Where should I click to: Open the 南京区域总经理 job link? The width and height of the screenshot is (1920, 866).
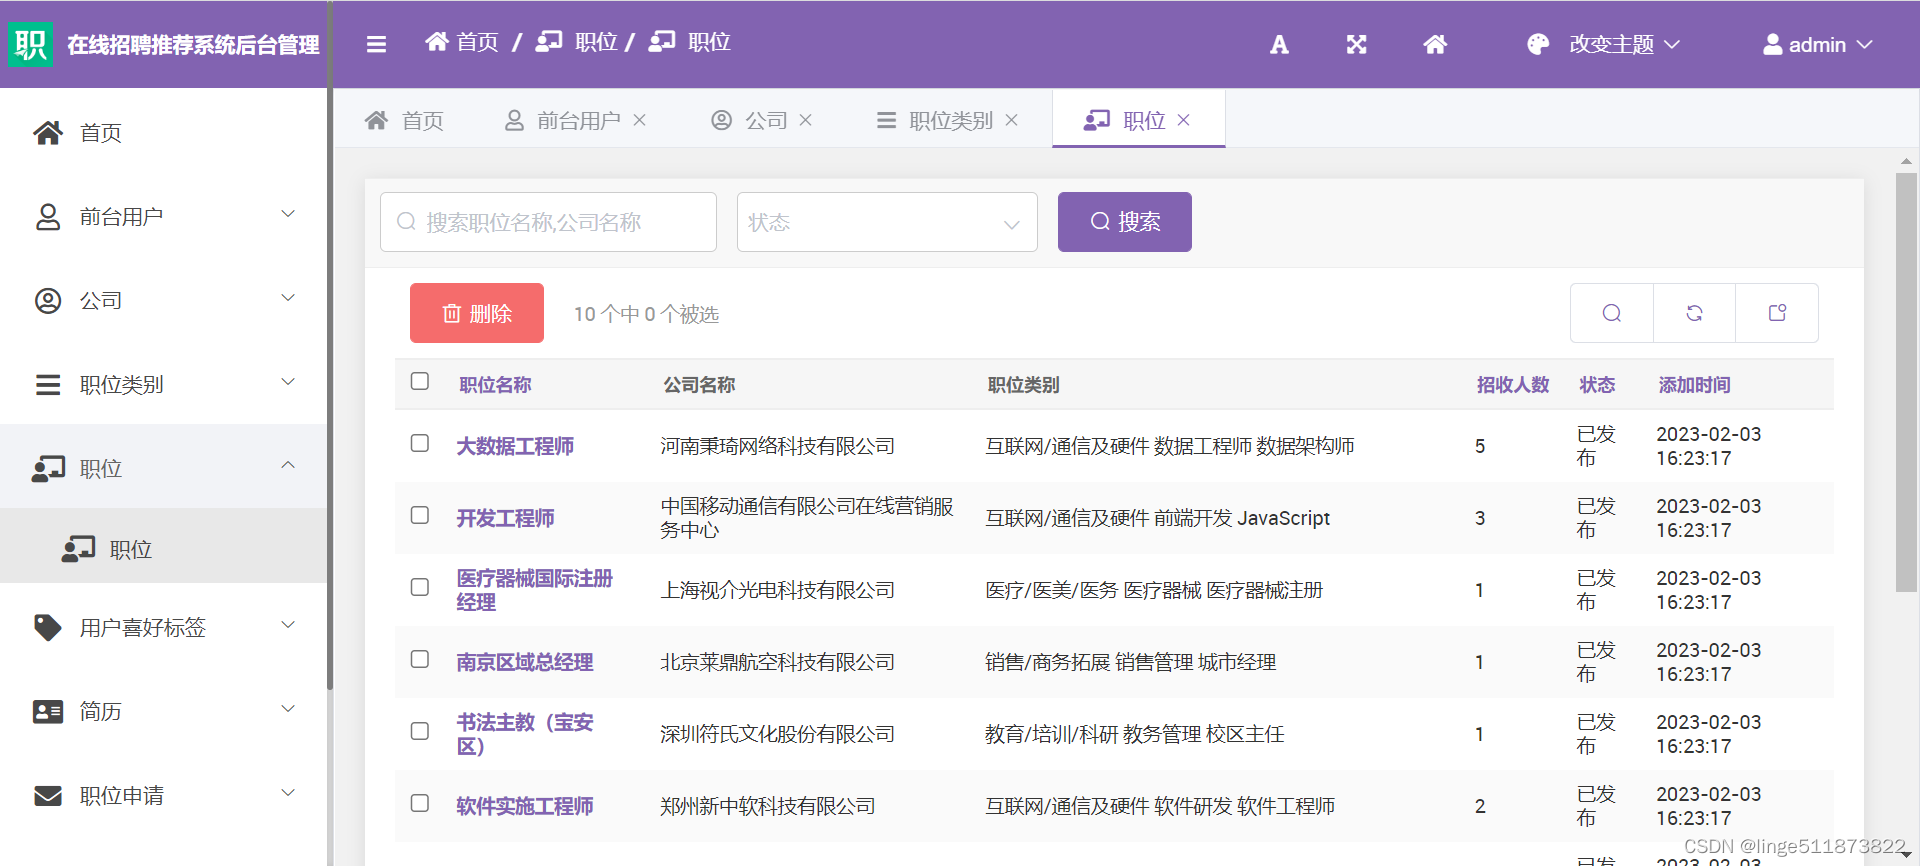525,662
